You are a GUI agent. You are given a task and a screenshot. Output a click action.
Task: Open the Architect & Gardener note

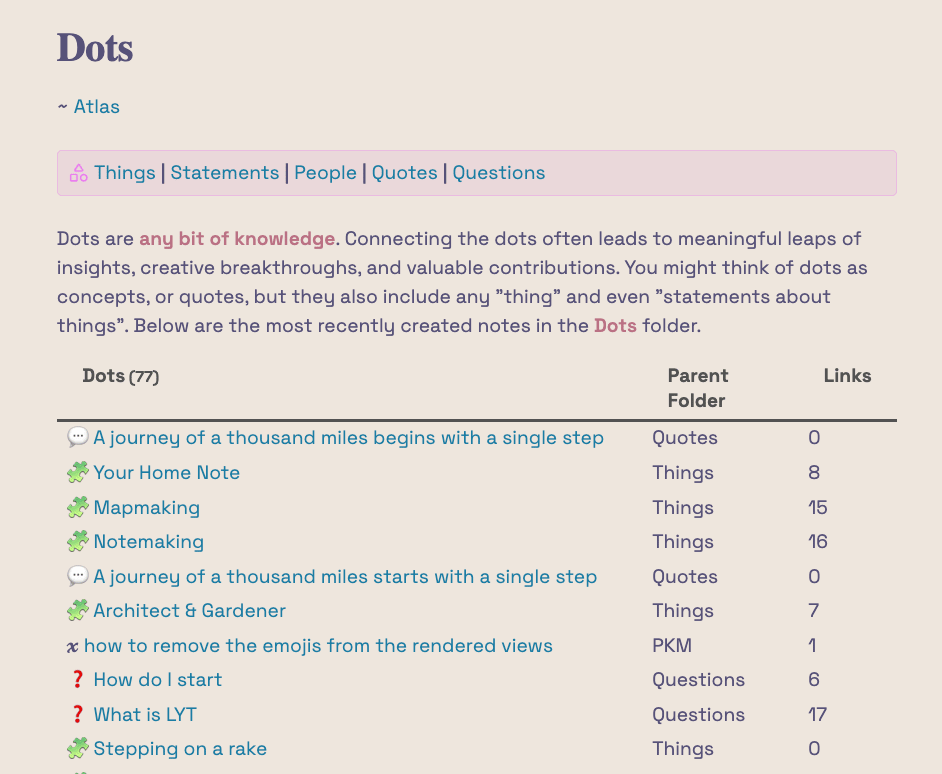[190, 611]
